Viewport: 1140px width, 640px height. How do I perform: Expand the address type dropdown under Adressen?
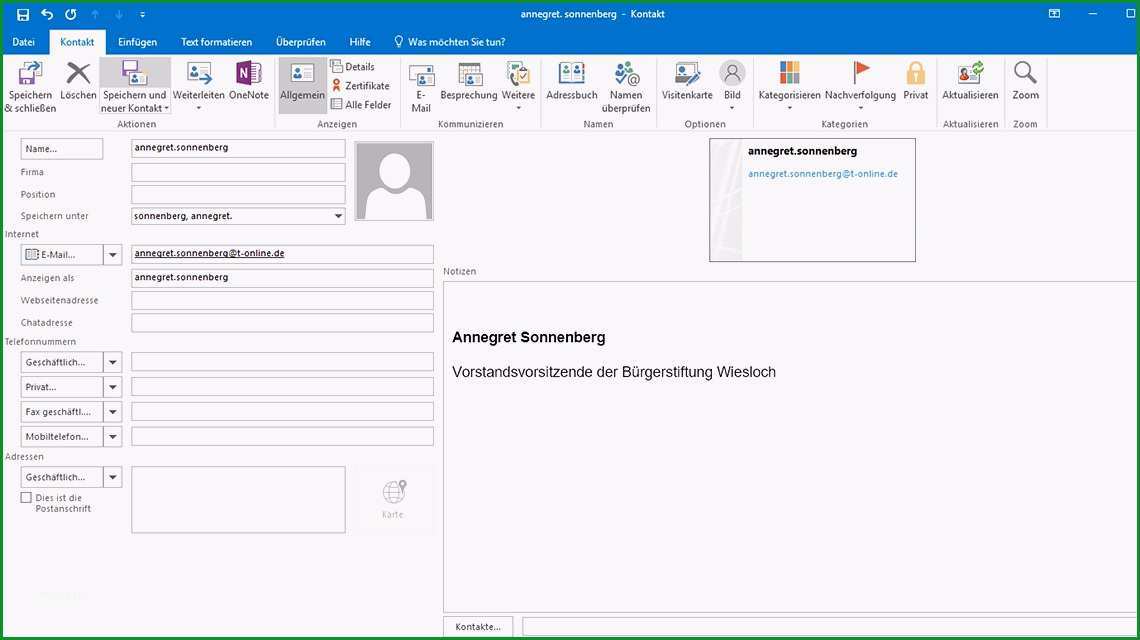pos(113,477)
